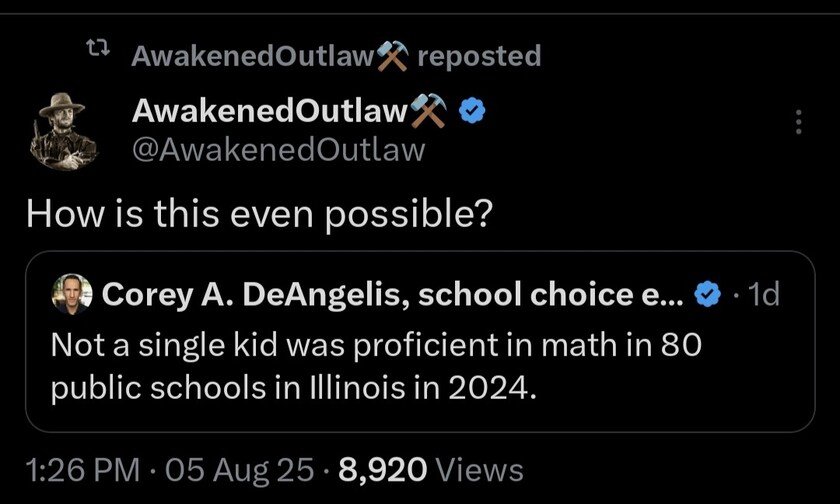Click Corey A. DeAngelis's small profile picture
Screen dimensions: 840x504
pyautogui.click(x=72, y=294)
